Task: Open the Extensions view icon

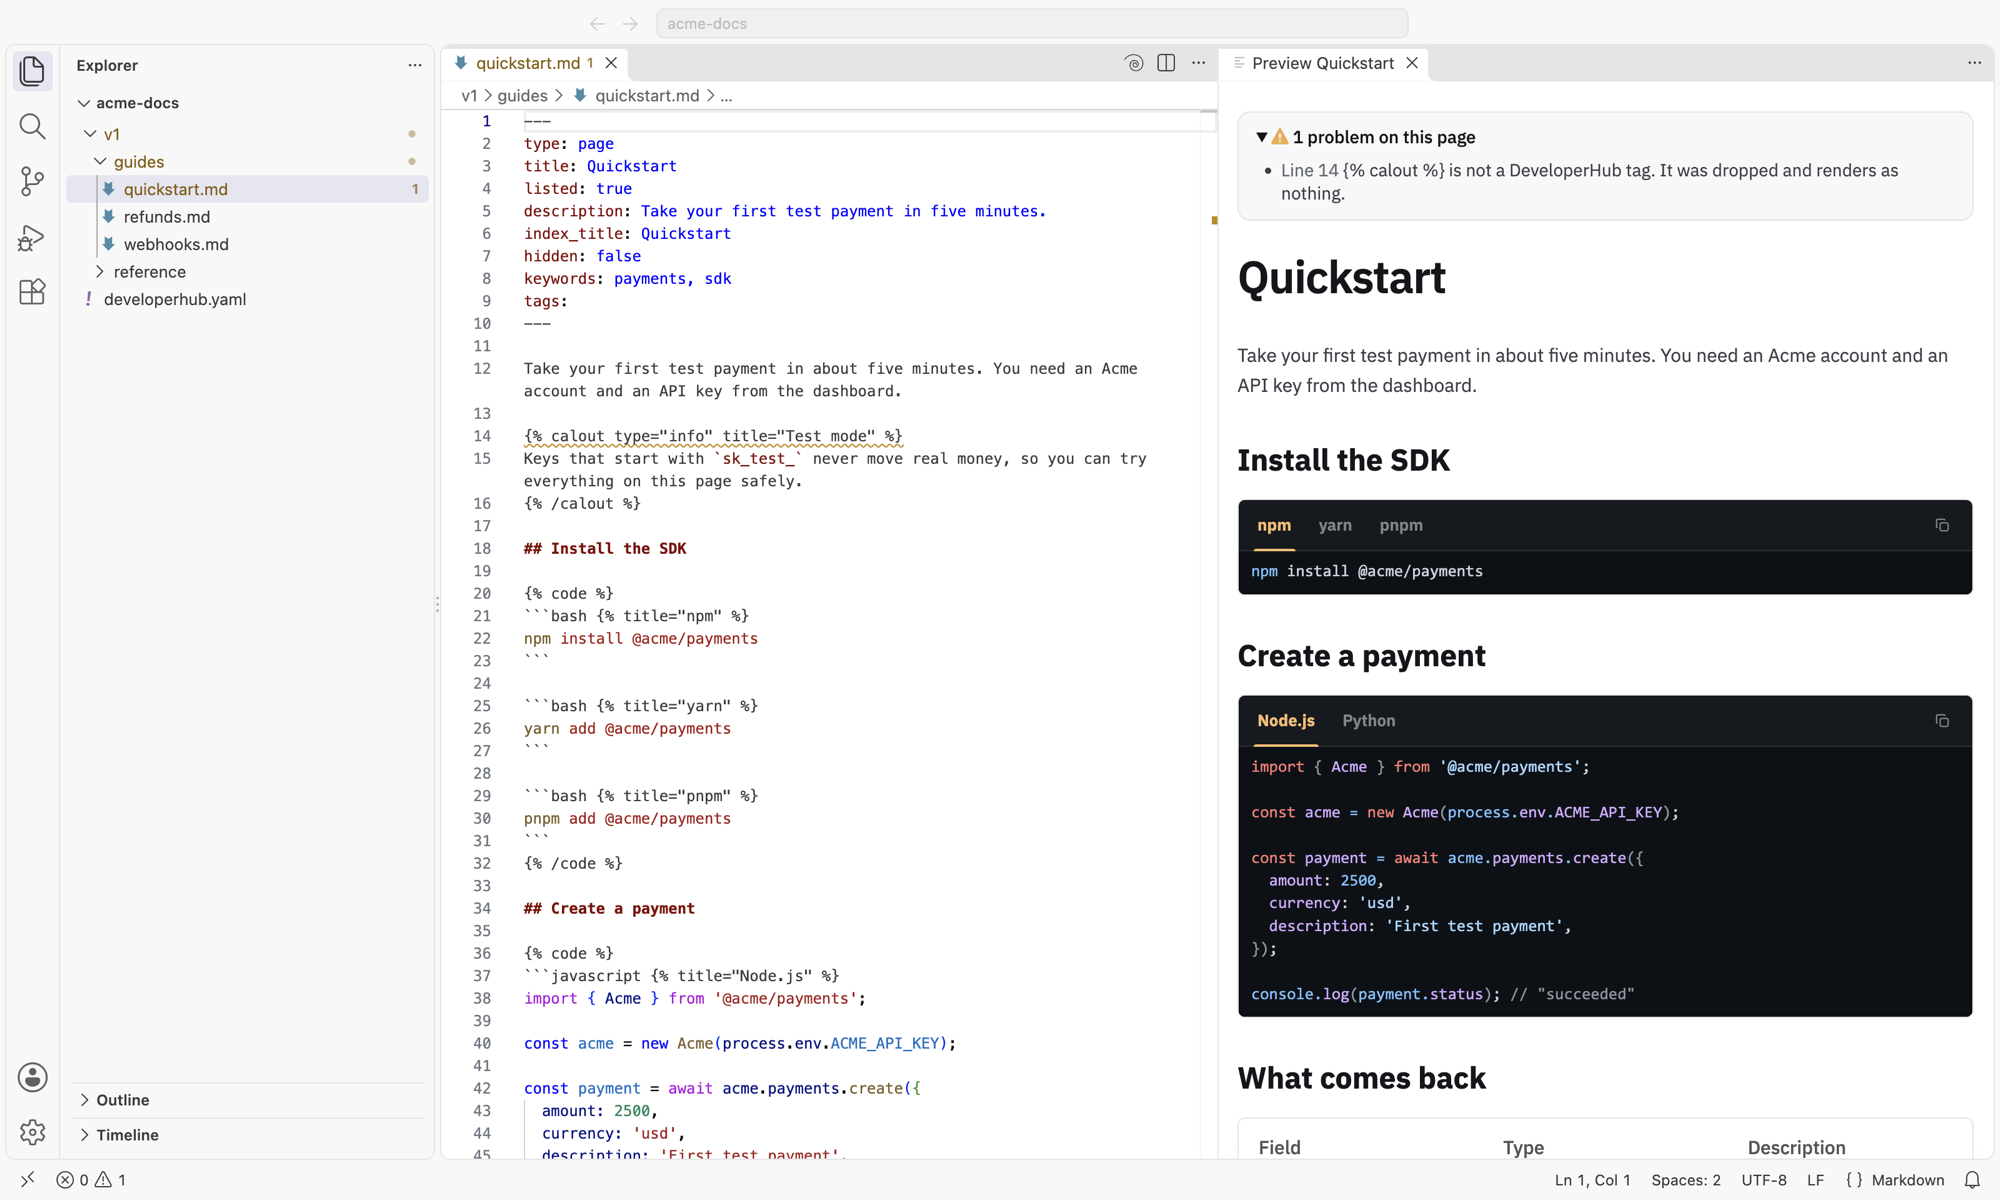Action: click(x=32, y=292)
